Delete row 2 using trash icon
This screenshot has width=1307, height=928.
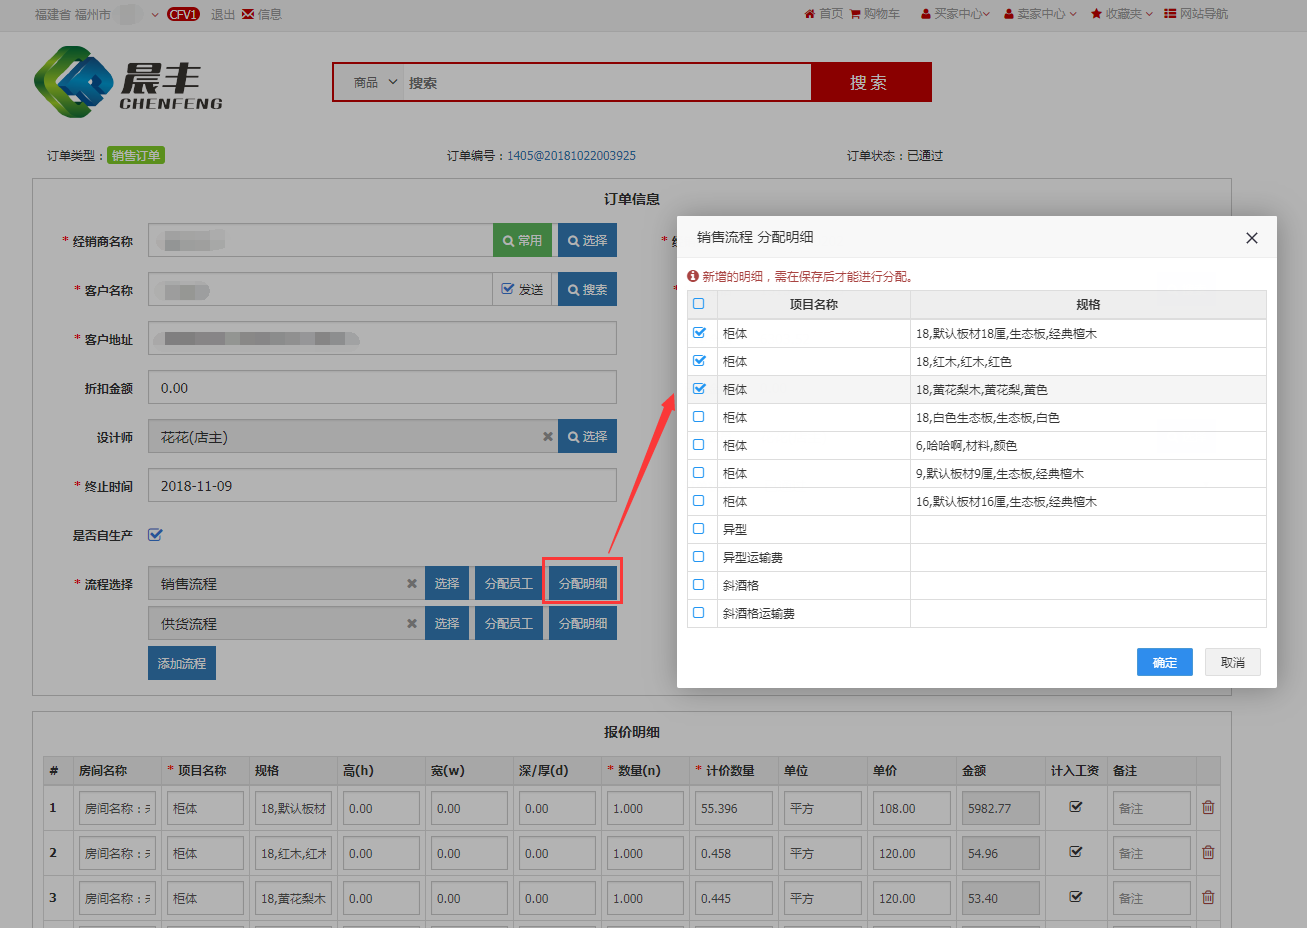pos(1208,852)
